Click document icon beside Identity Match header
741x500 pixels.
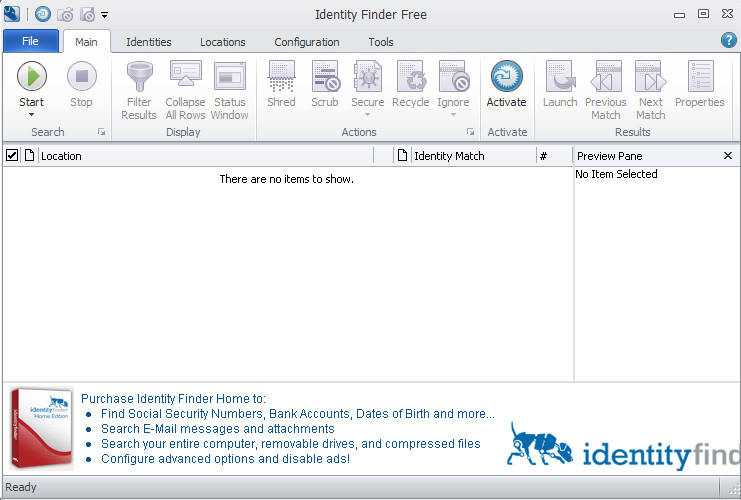402,155
